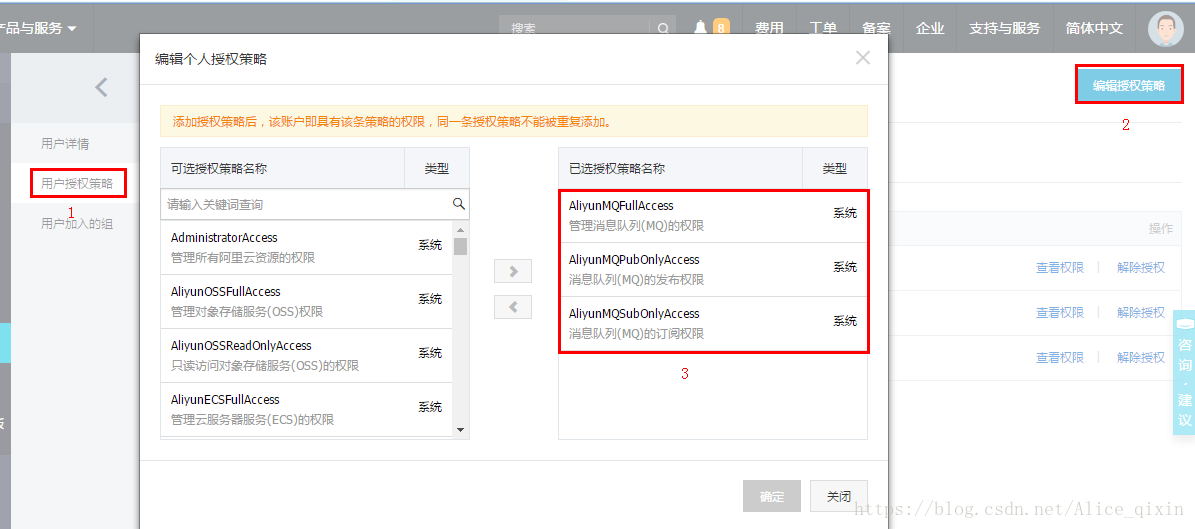Image resolution: width=1195 pixels, height=529 pixels.
Task: Click the notification count badge 8
Action: 721,29
